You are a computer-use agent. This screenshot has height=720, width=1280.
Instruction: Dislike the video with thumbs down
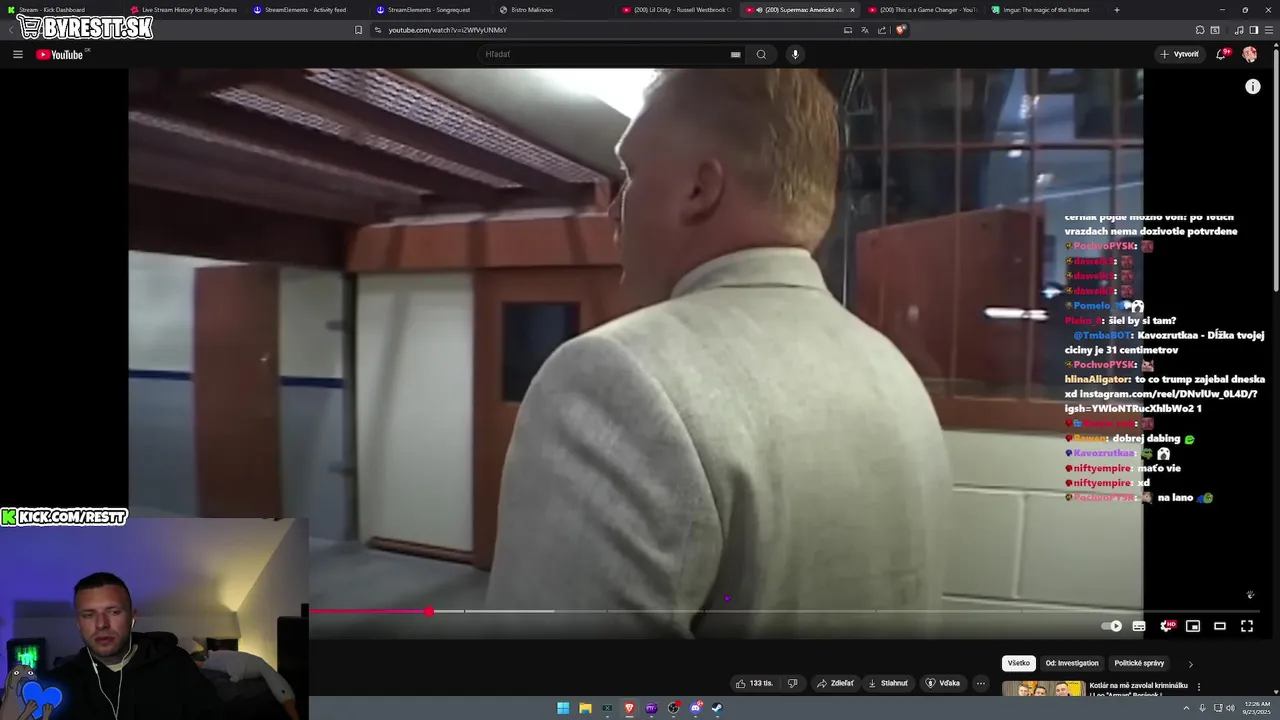click(792, 683)
